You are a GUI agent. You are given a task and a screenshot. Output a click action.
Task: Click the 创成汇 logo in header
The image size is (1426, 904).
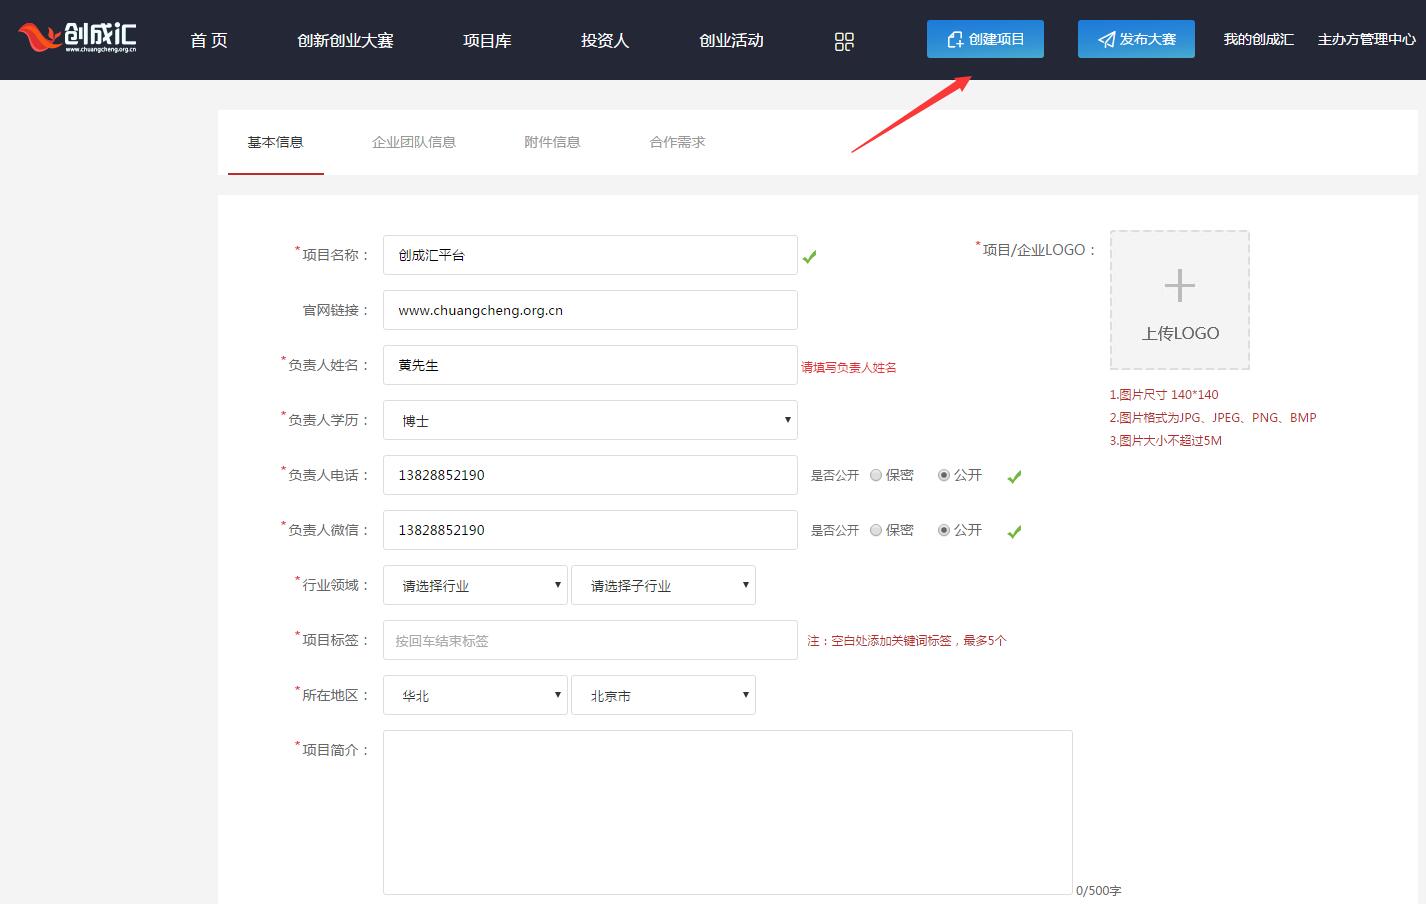coord(78,38)
